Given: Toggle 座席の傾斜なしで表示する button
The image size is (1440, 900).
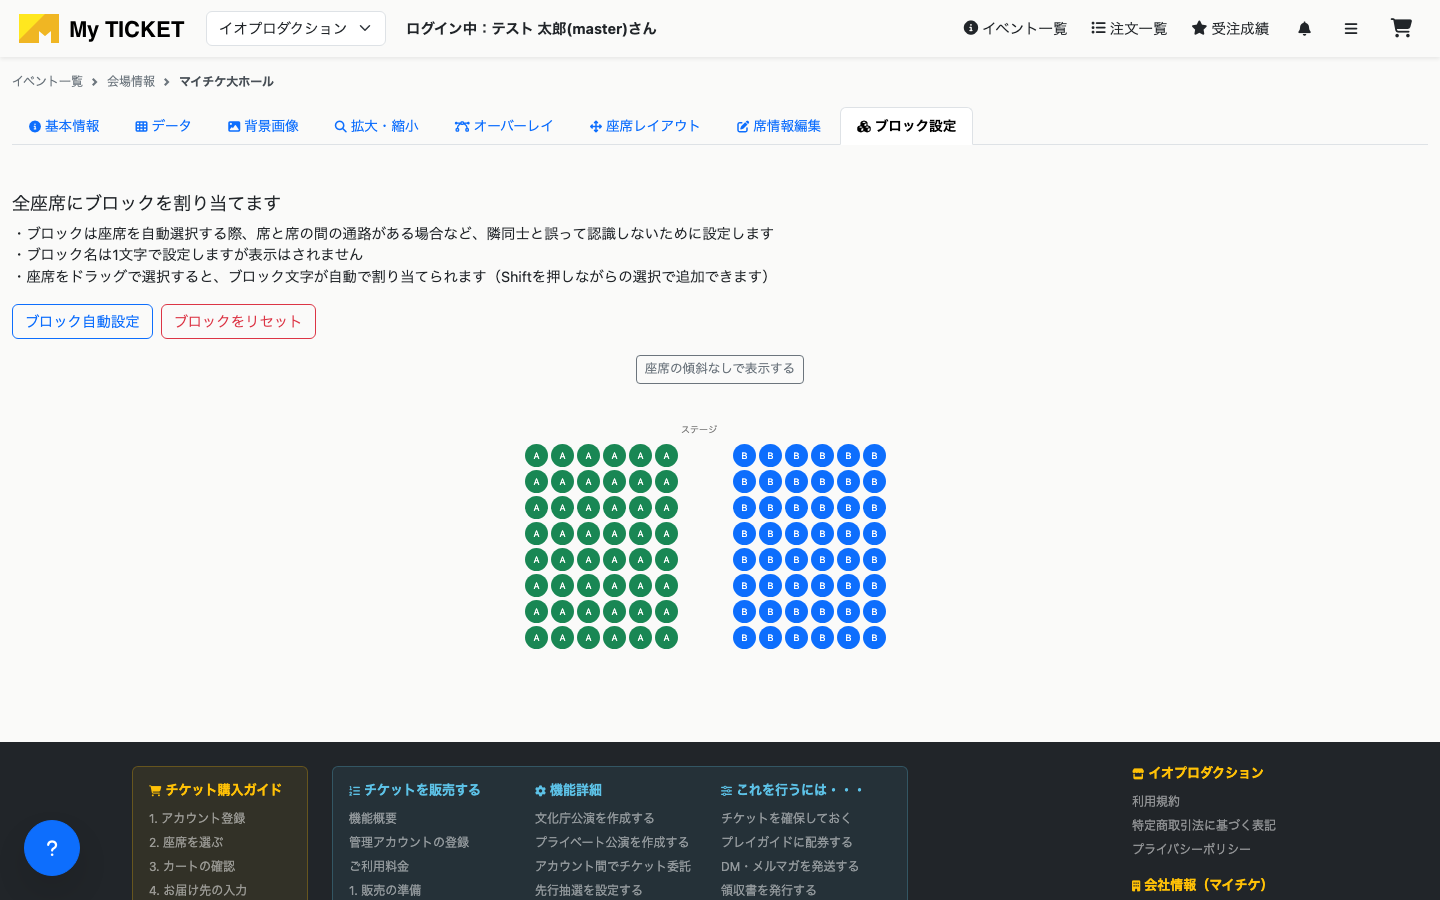Looking at the screenshot, I should [720, 369].
